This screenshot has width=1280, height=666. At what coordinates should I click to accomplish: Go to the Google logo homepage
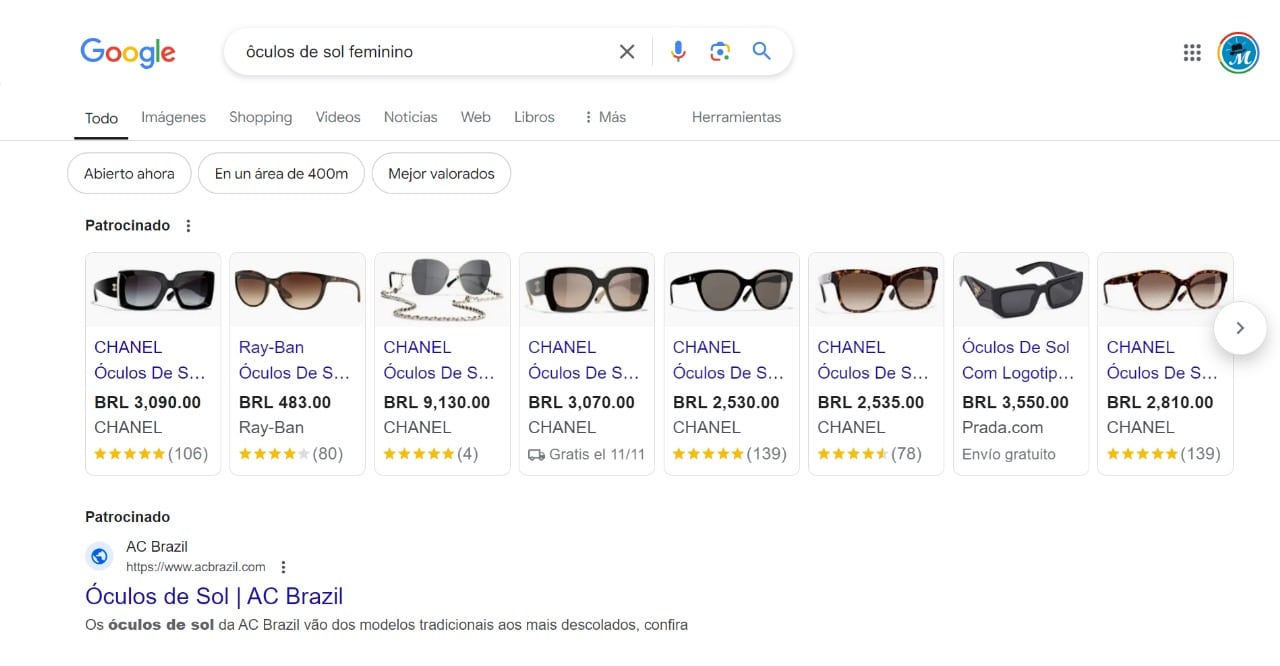pyautogui.click(x=128, y=52)
